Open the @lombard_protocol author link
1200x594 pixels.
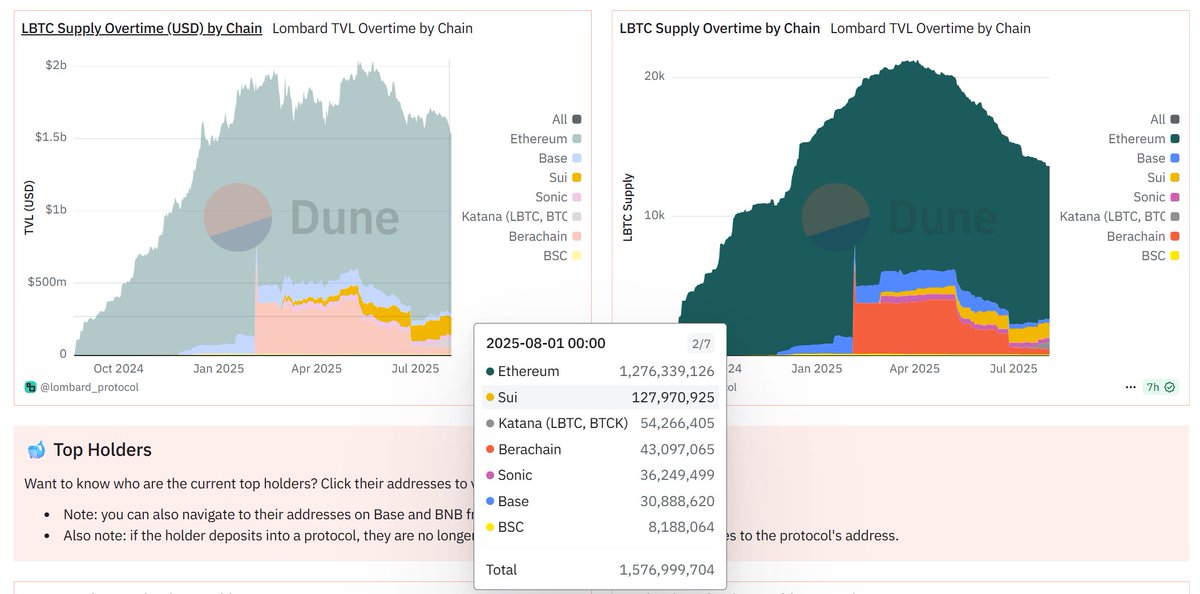pyautogui.click(x=90, y=387)
